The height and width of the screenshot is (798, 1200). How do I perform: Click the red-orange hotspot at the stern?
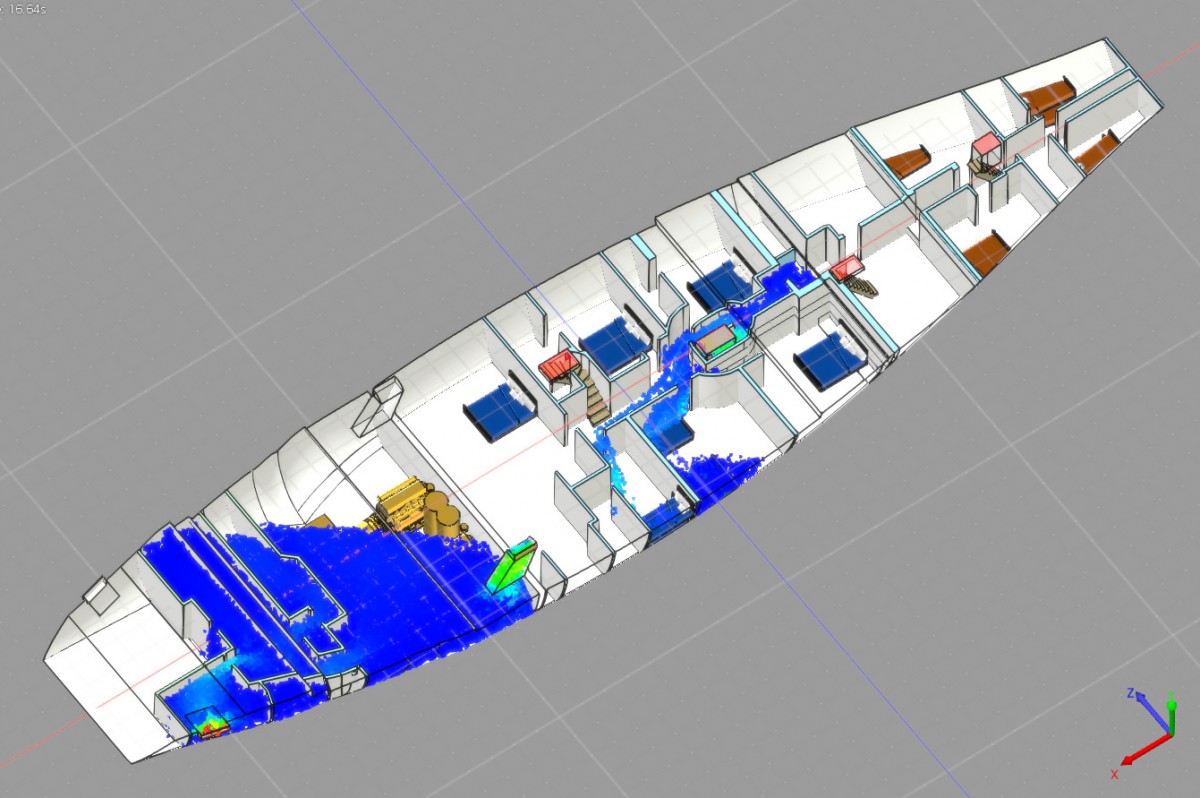(x=209, y=725)
